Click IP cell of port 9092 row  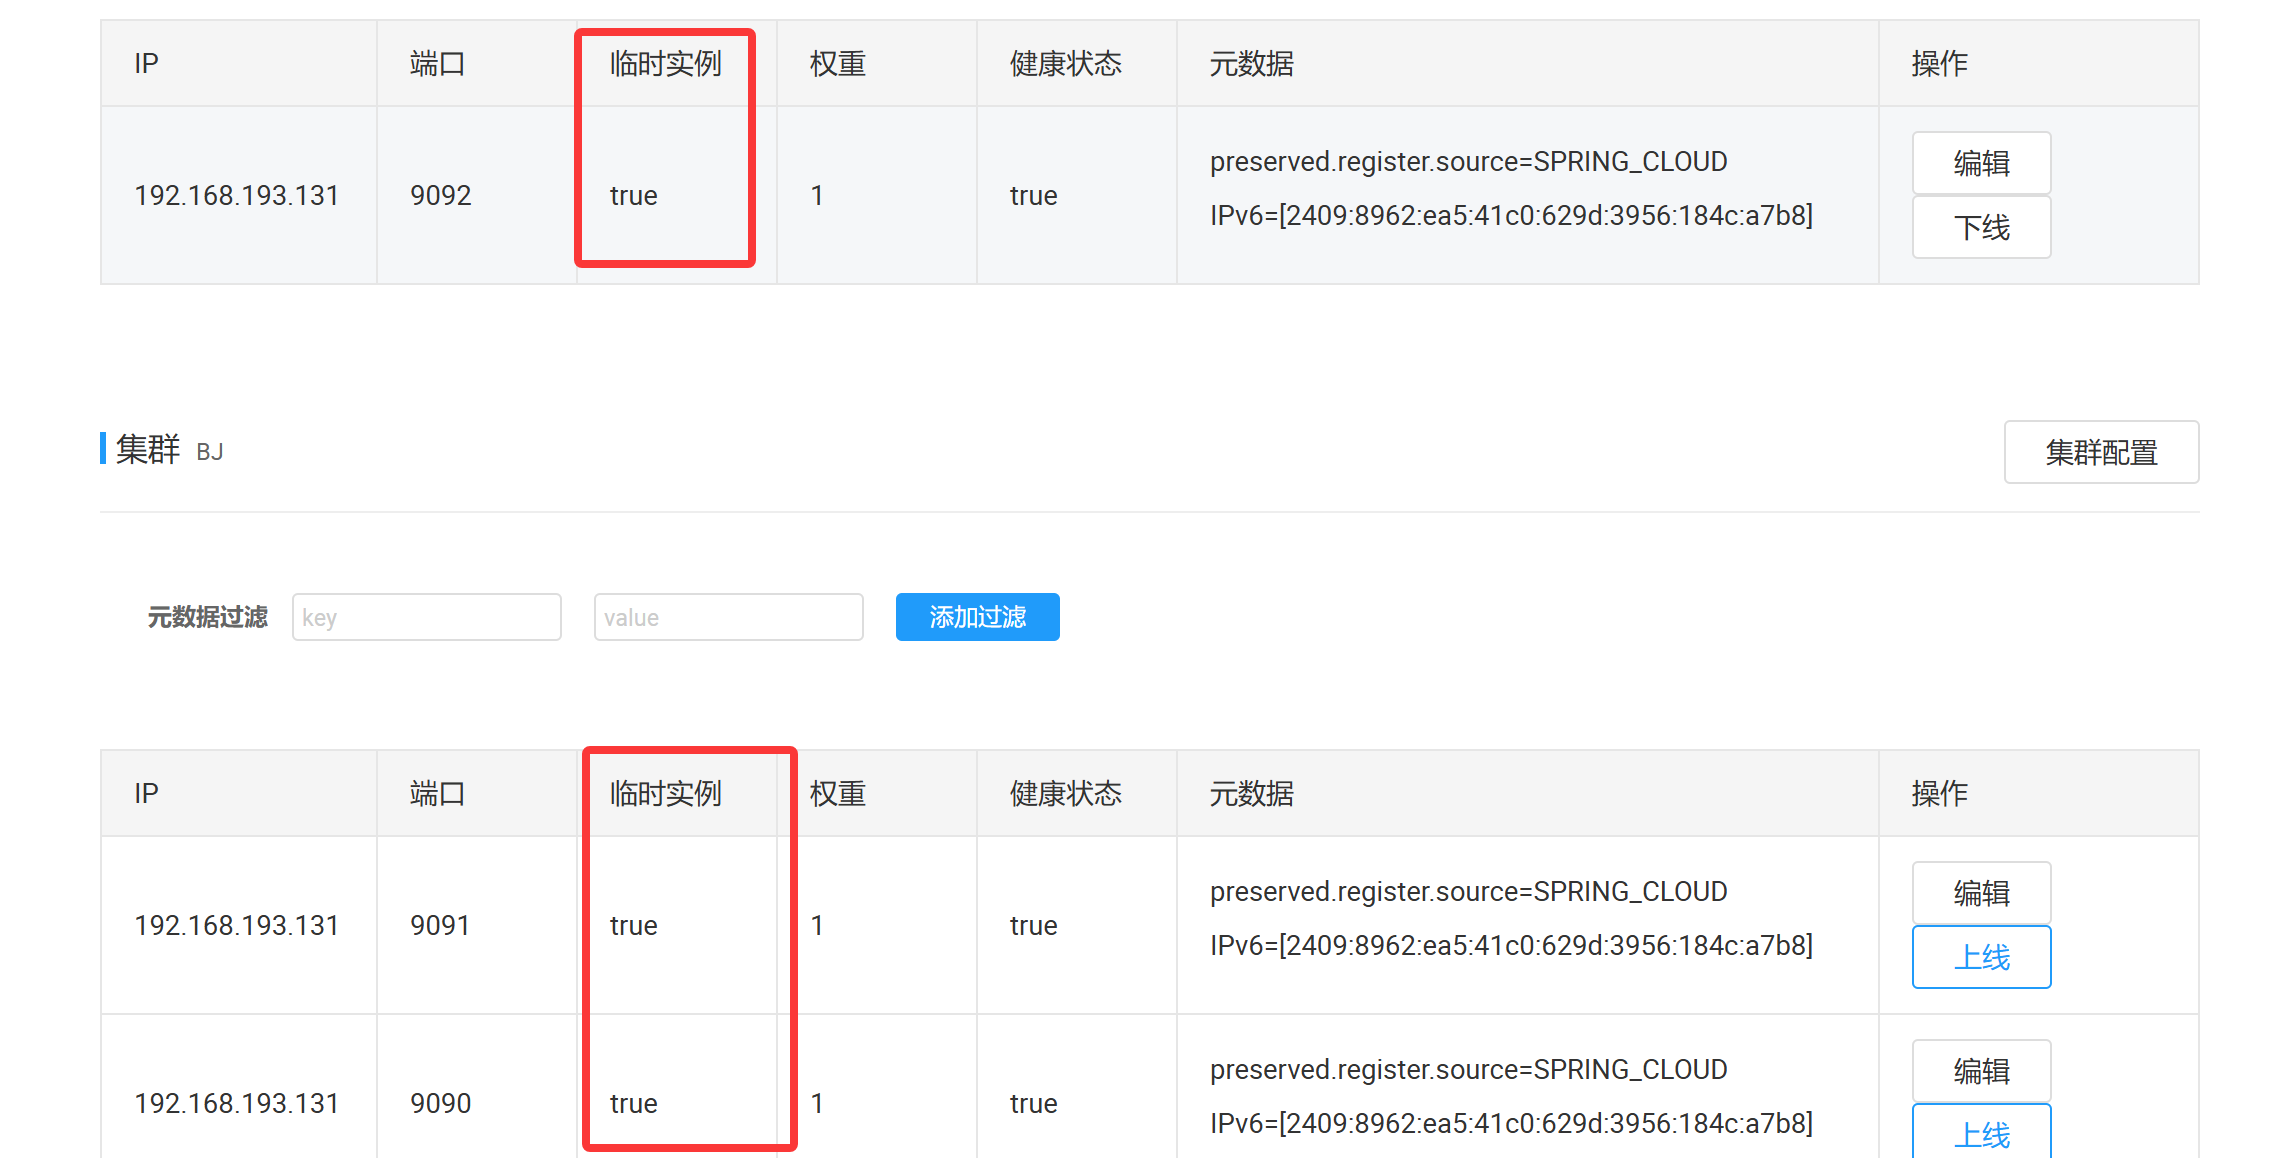[x=237, y=195]
